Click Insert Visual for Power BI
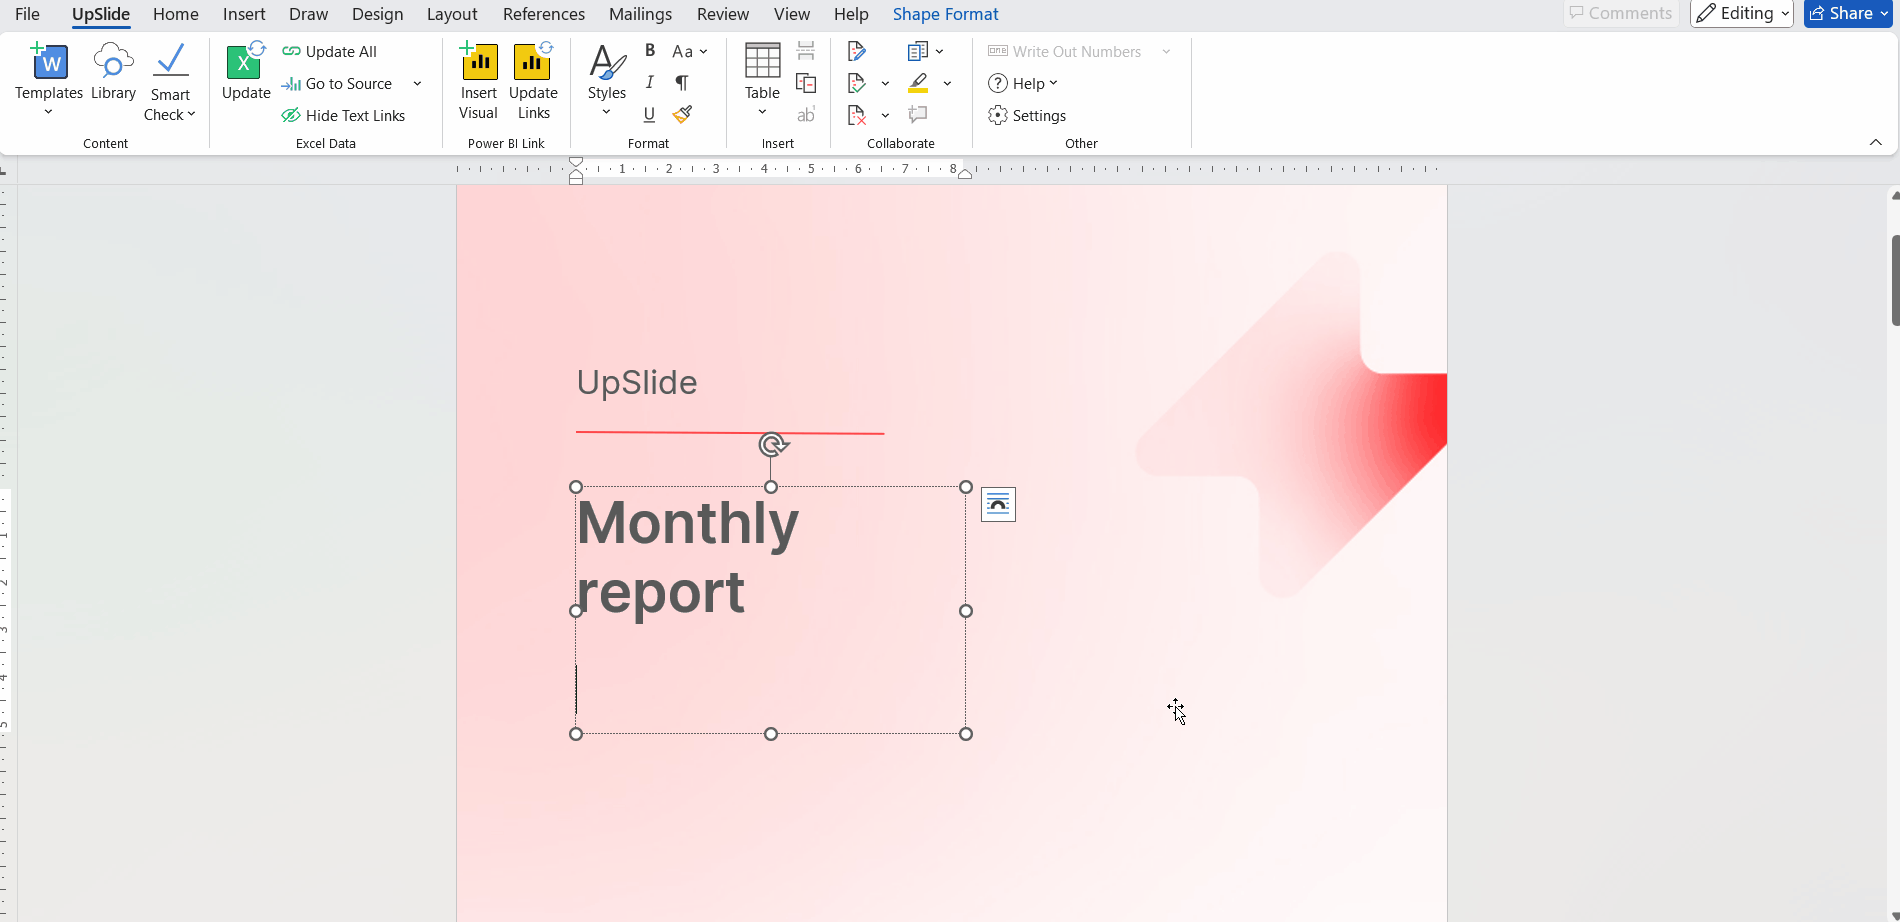Image resolution: width=1900 pixels, height=922 pixels. pos(479,82)
